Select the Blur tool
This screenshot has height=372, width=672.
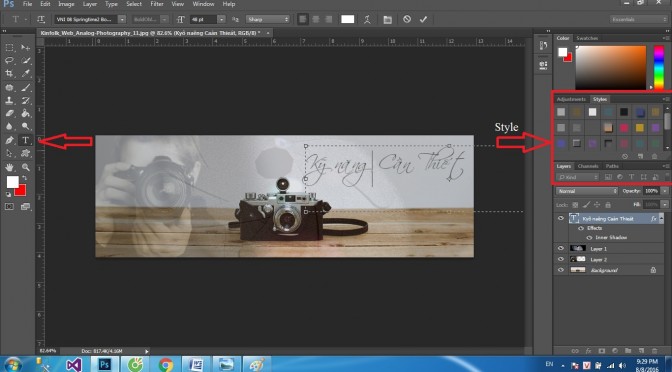tap(9, 126)
